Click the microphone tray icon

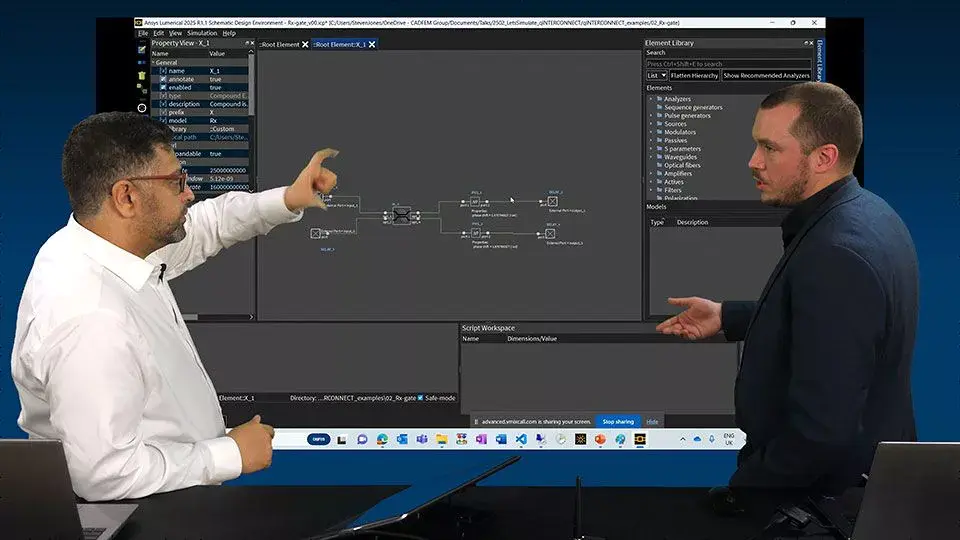711,439
